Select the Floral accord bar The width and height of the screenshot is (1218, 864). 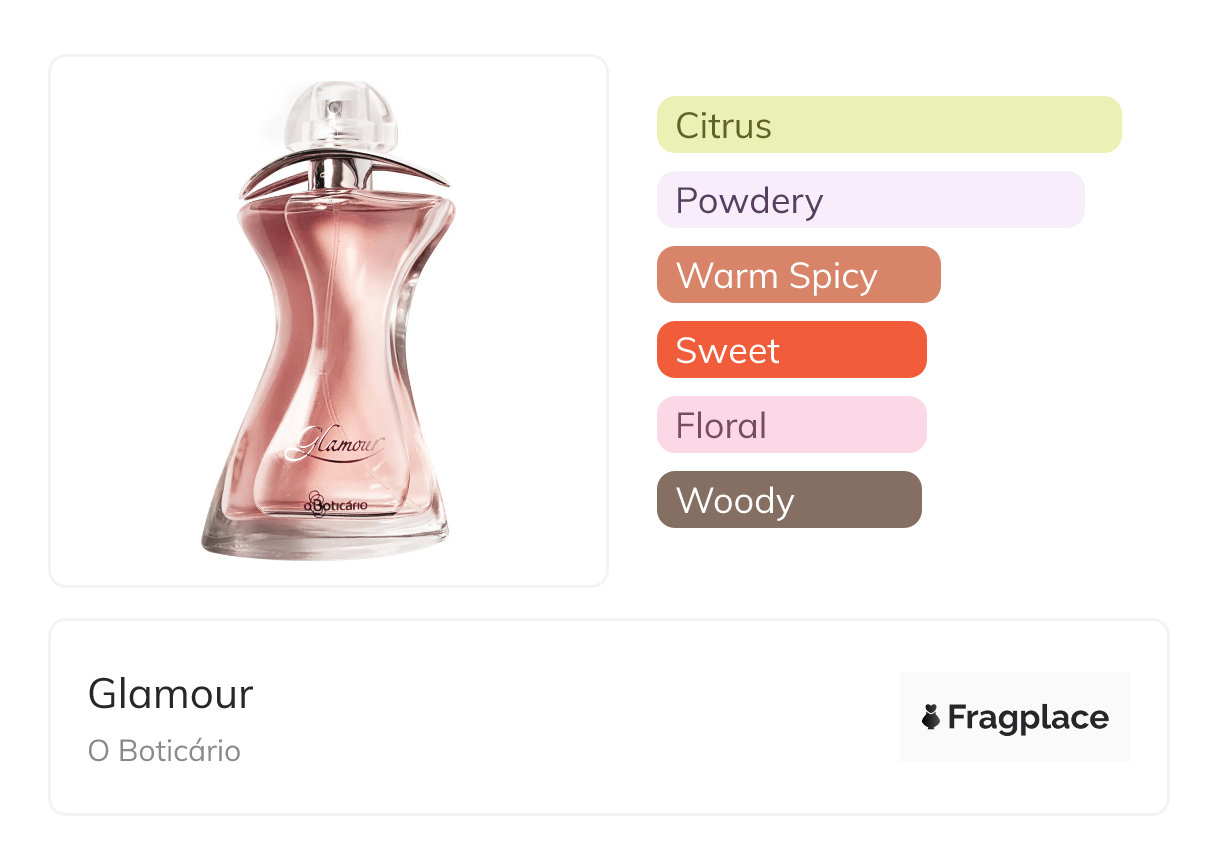point(791,425)
